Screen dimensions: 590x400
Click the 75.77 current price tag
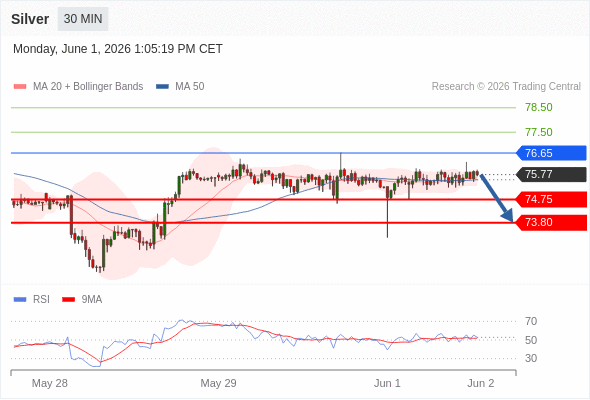click(x=551, y=174)
